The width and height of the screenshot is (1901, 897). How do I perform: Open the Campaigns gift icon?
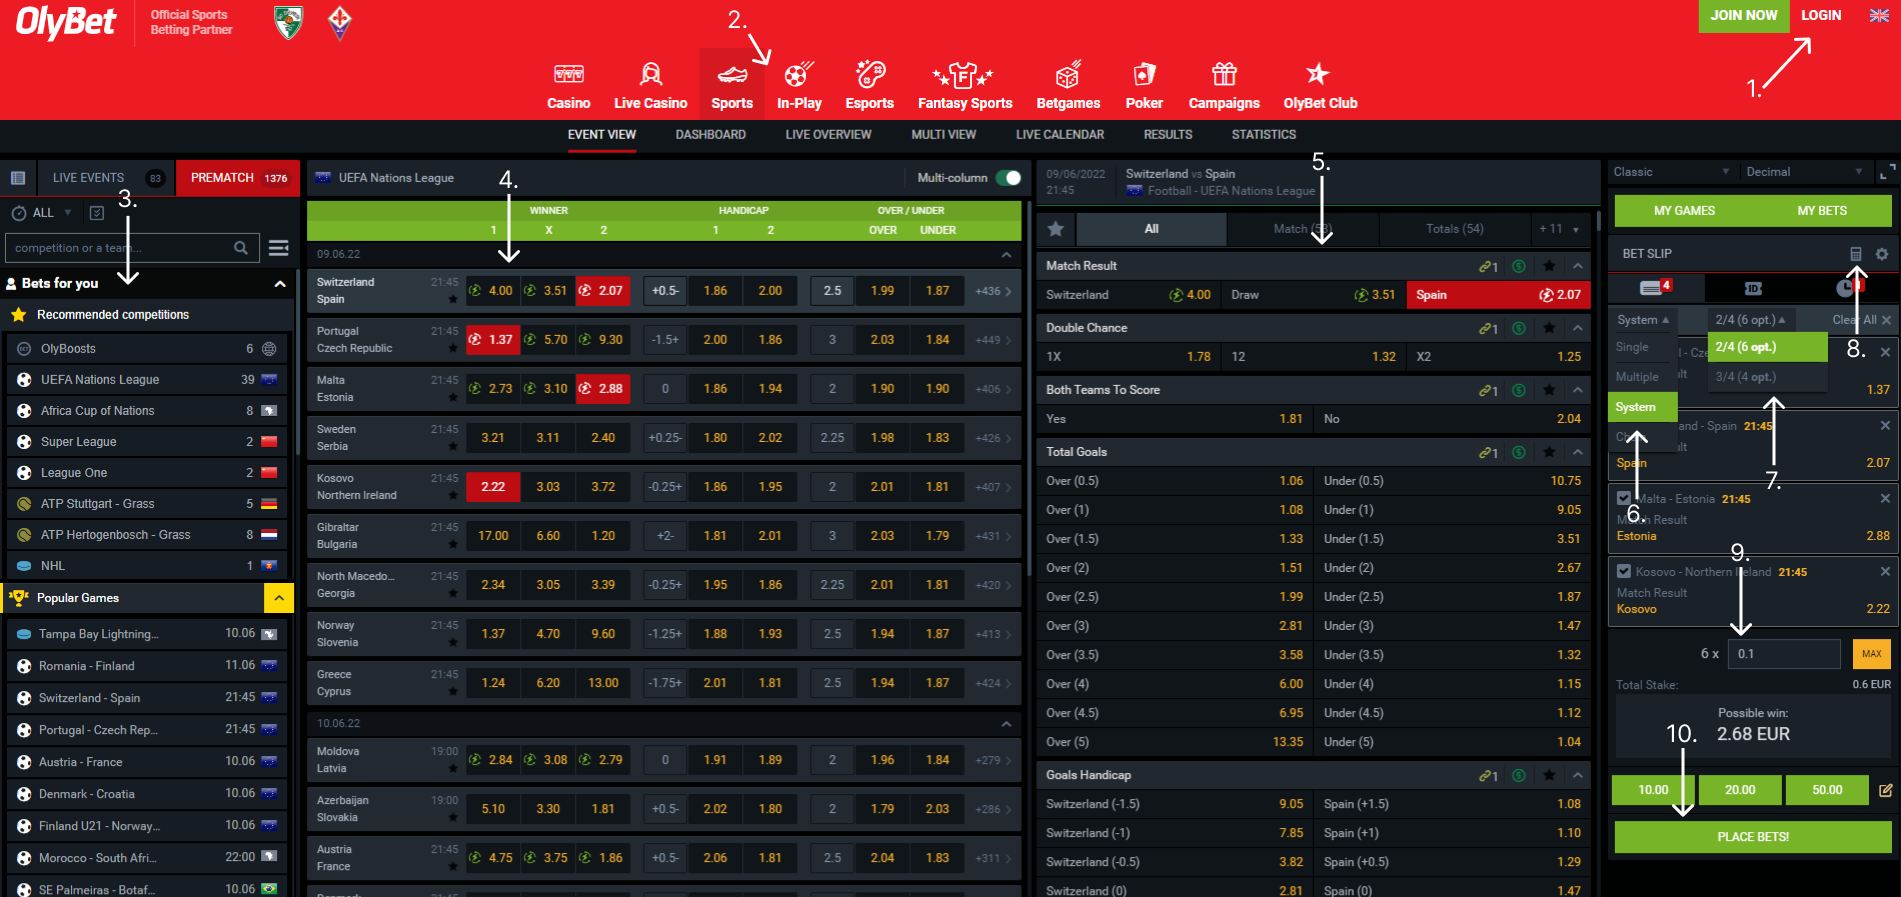pos(1223,75)
